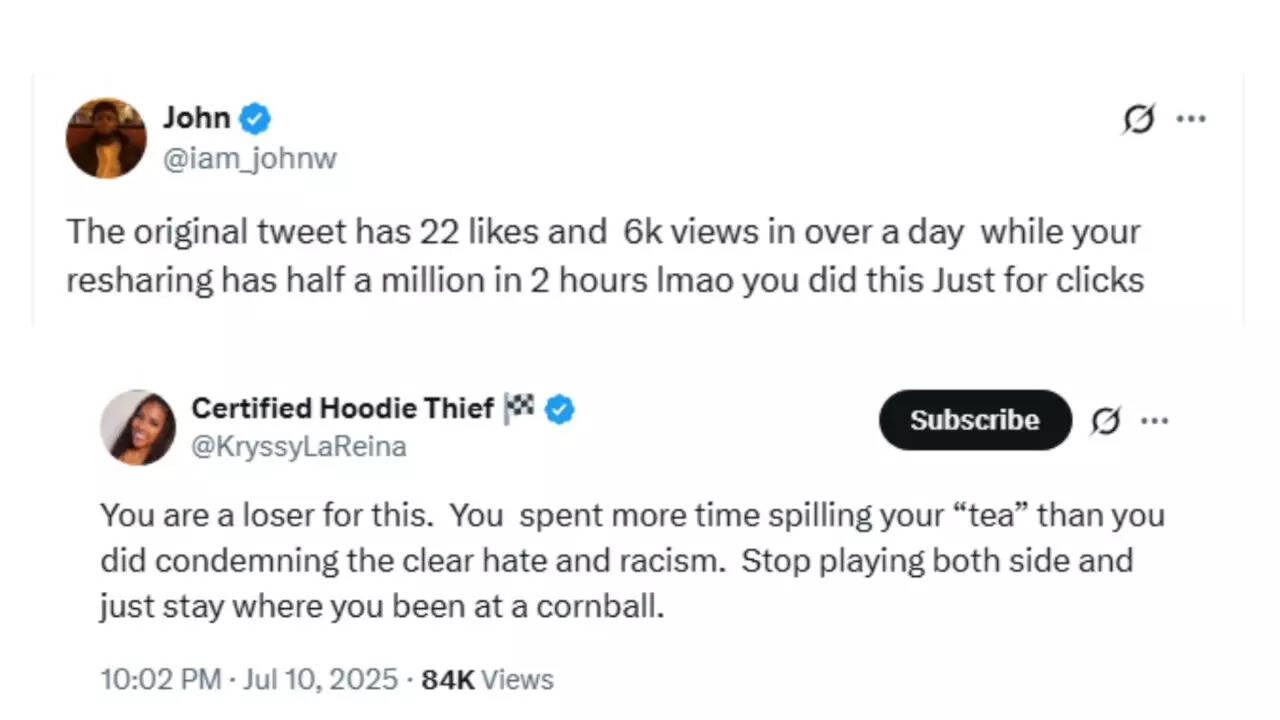Click the 10:02 PM time link
This screenshot has height=720, width=1280.
coord(160,679)
